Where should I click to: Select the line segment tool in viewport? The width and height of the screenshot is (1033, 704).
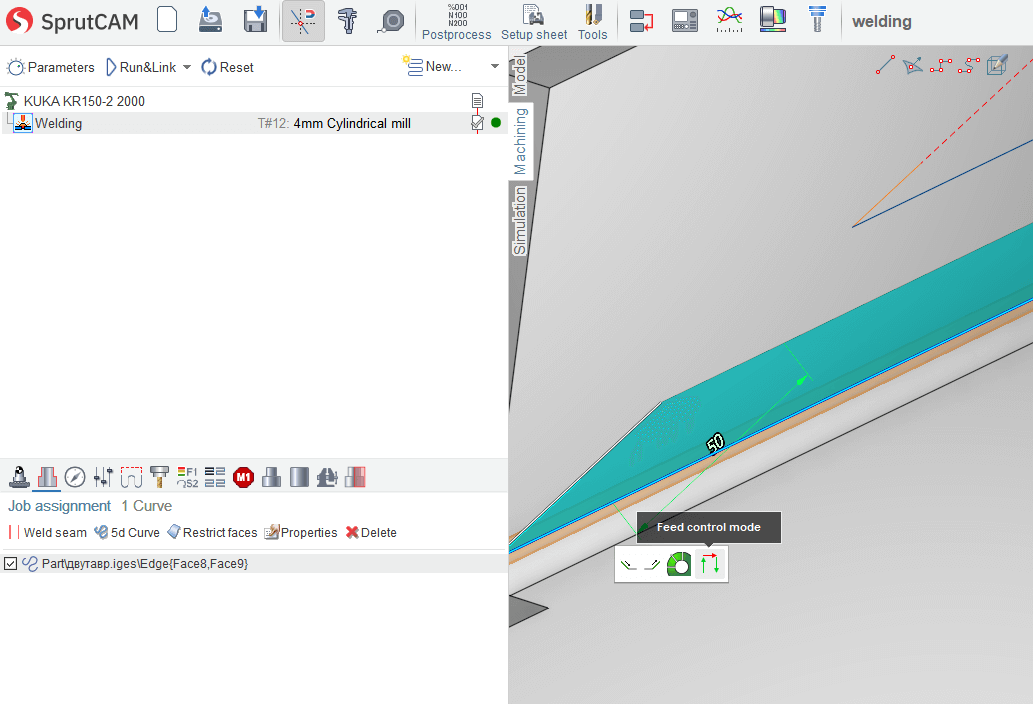(885, 65)
